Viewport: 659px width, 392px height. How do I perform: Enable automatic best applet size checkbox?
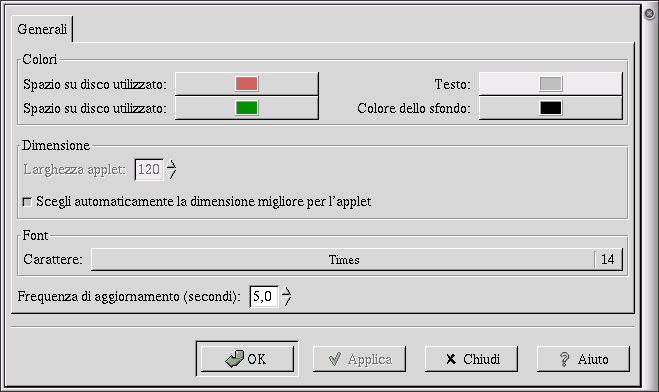(x=27, y=202)
